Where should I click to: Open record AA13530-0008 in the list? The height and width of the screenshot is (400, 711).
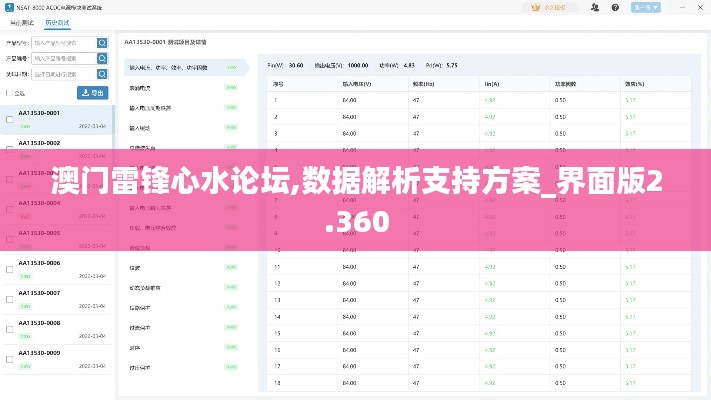56,329
